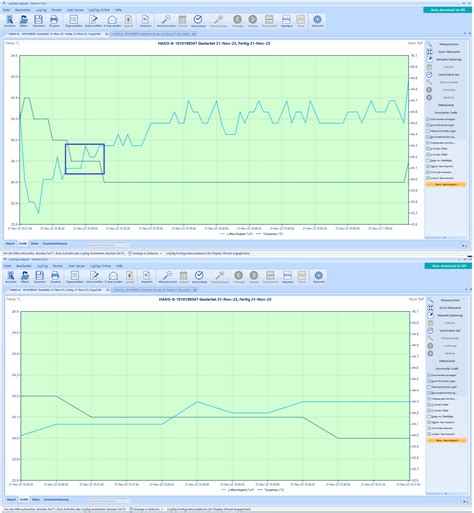Open Eigenschaften properties icon in lower window
The width and height of the screenshot is (474, 513).
click(x=75, y=277)
